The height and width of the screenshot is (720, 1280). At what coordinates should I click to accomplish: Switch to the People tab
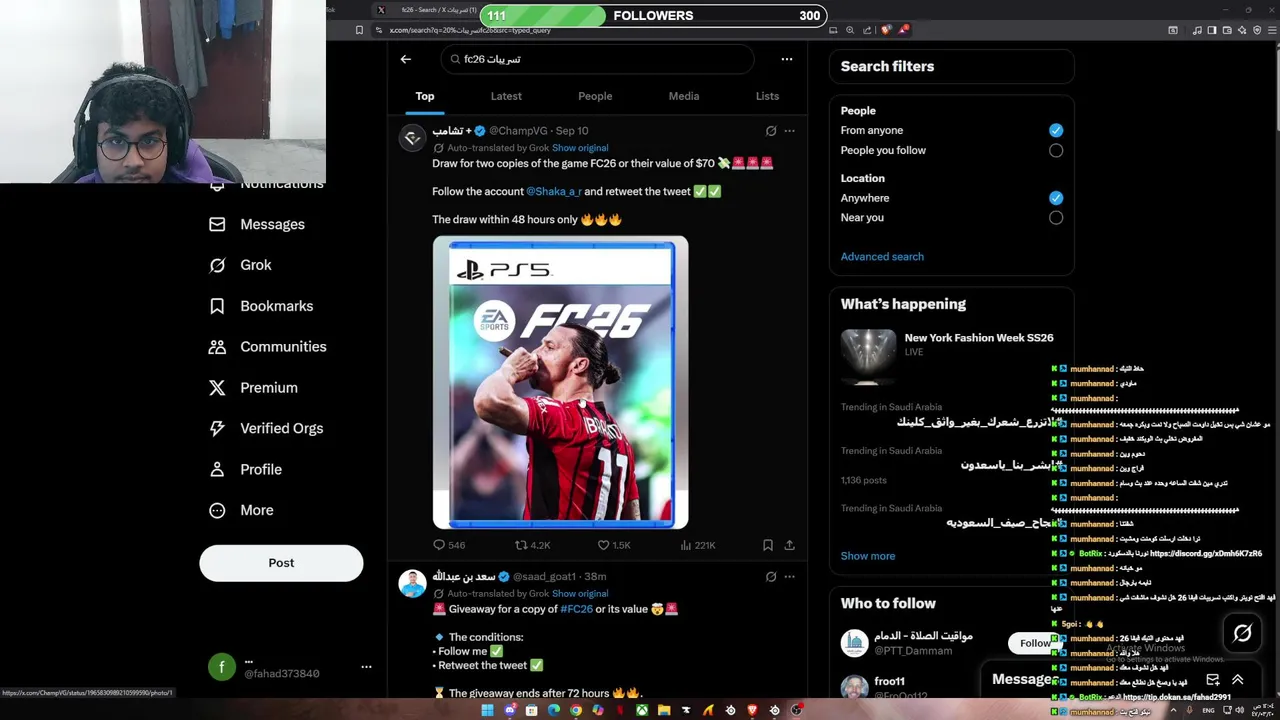click(x=595, y=96)
